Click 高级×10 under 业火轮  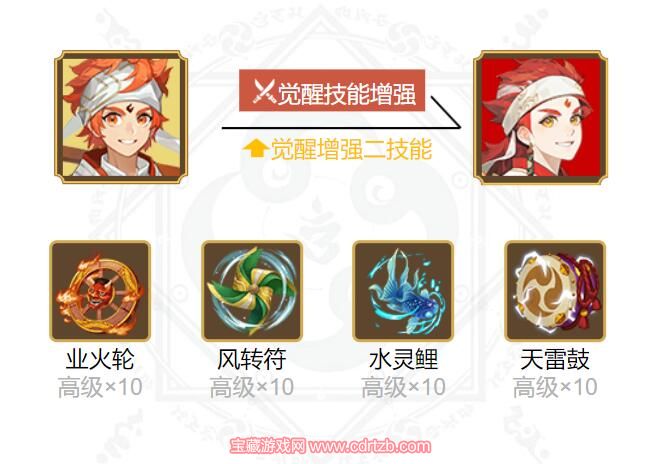click(100, 387)
